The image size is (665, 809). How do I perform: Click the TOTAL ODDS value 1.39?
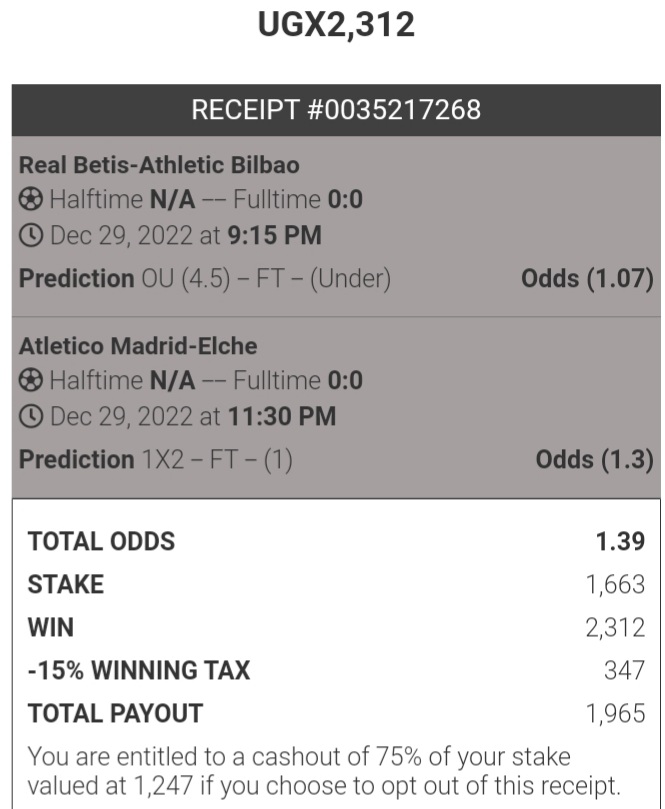(620, 542)
